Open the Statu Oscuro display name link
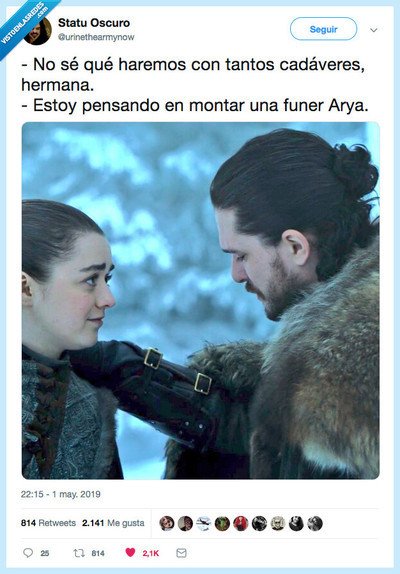The image size is (400, 574). tap(94, 23)
